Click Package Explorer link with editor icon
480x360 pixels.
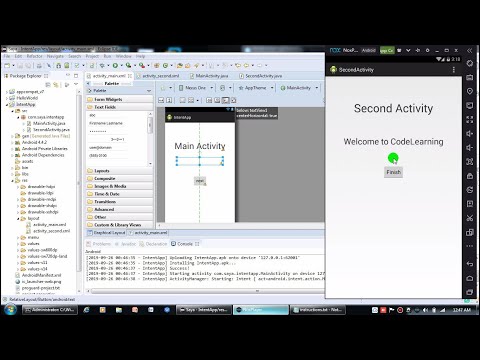pos(57,85)
